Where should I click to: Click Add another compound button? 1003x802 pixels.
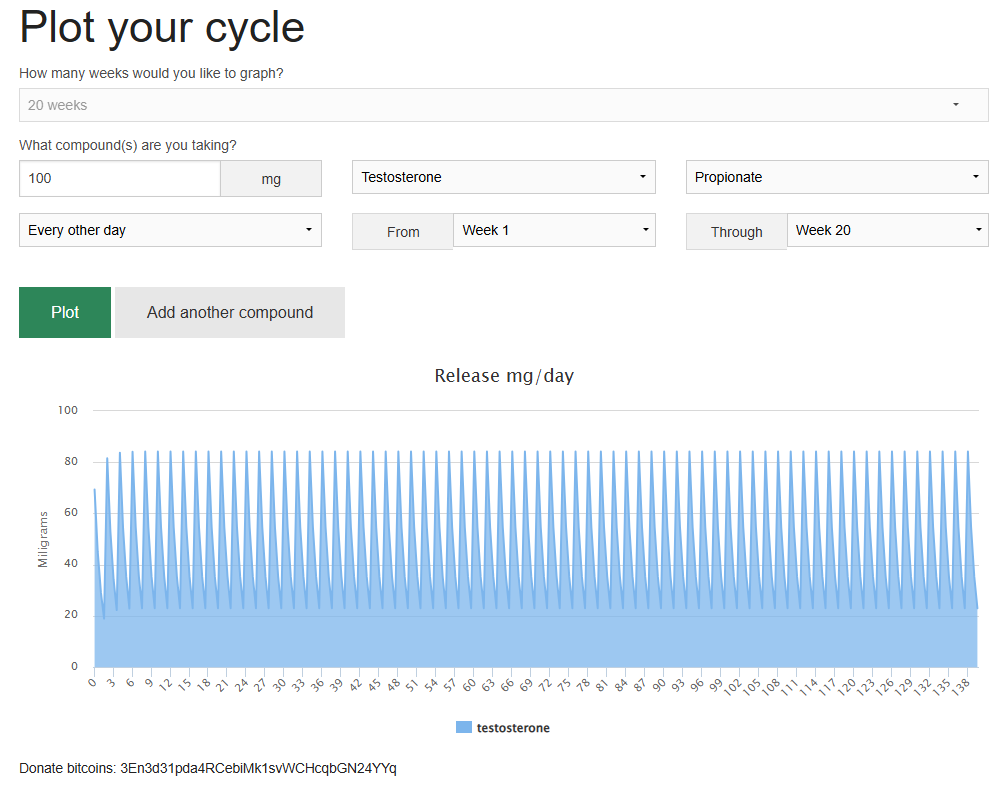(230, 313)
